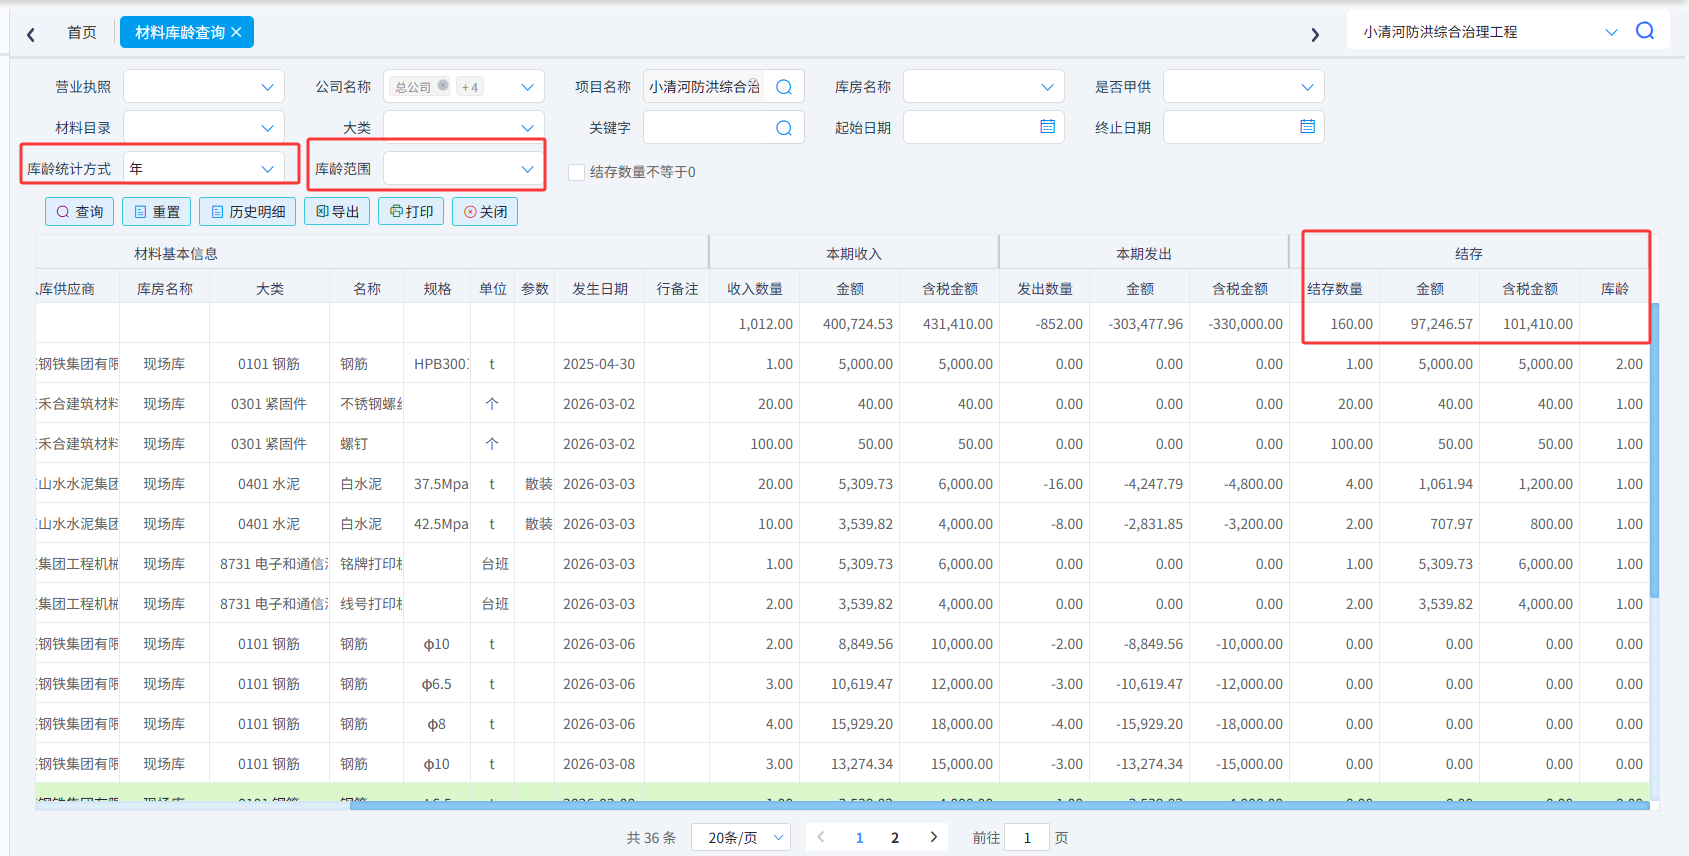Click the vertical scrollbar of the table
The width and height of the screenshot is (1689, 856).
[1655, 450]
